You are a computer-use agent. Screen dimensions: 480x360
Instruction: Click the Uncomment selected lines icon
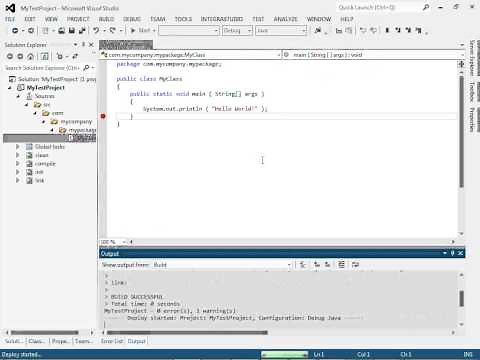tap(374, 30)
